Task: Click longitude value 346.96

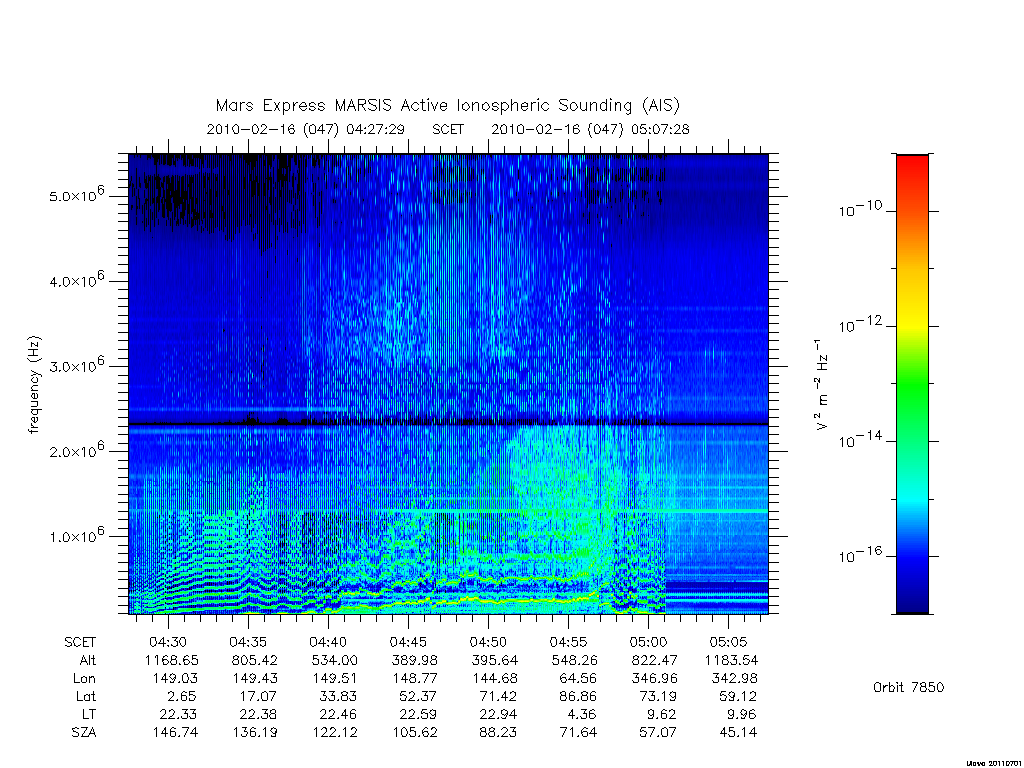Action: click(x=654, y=679)
